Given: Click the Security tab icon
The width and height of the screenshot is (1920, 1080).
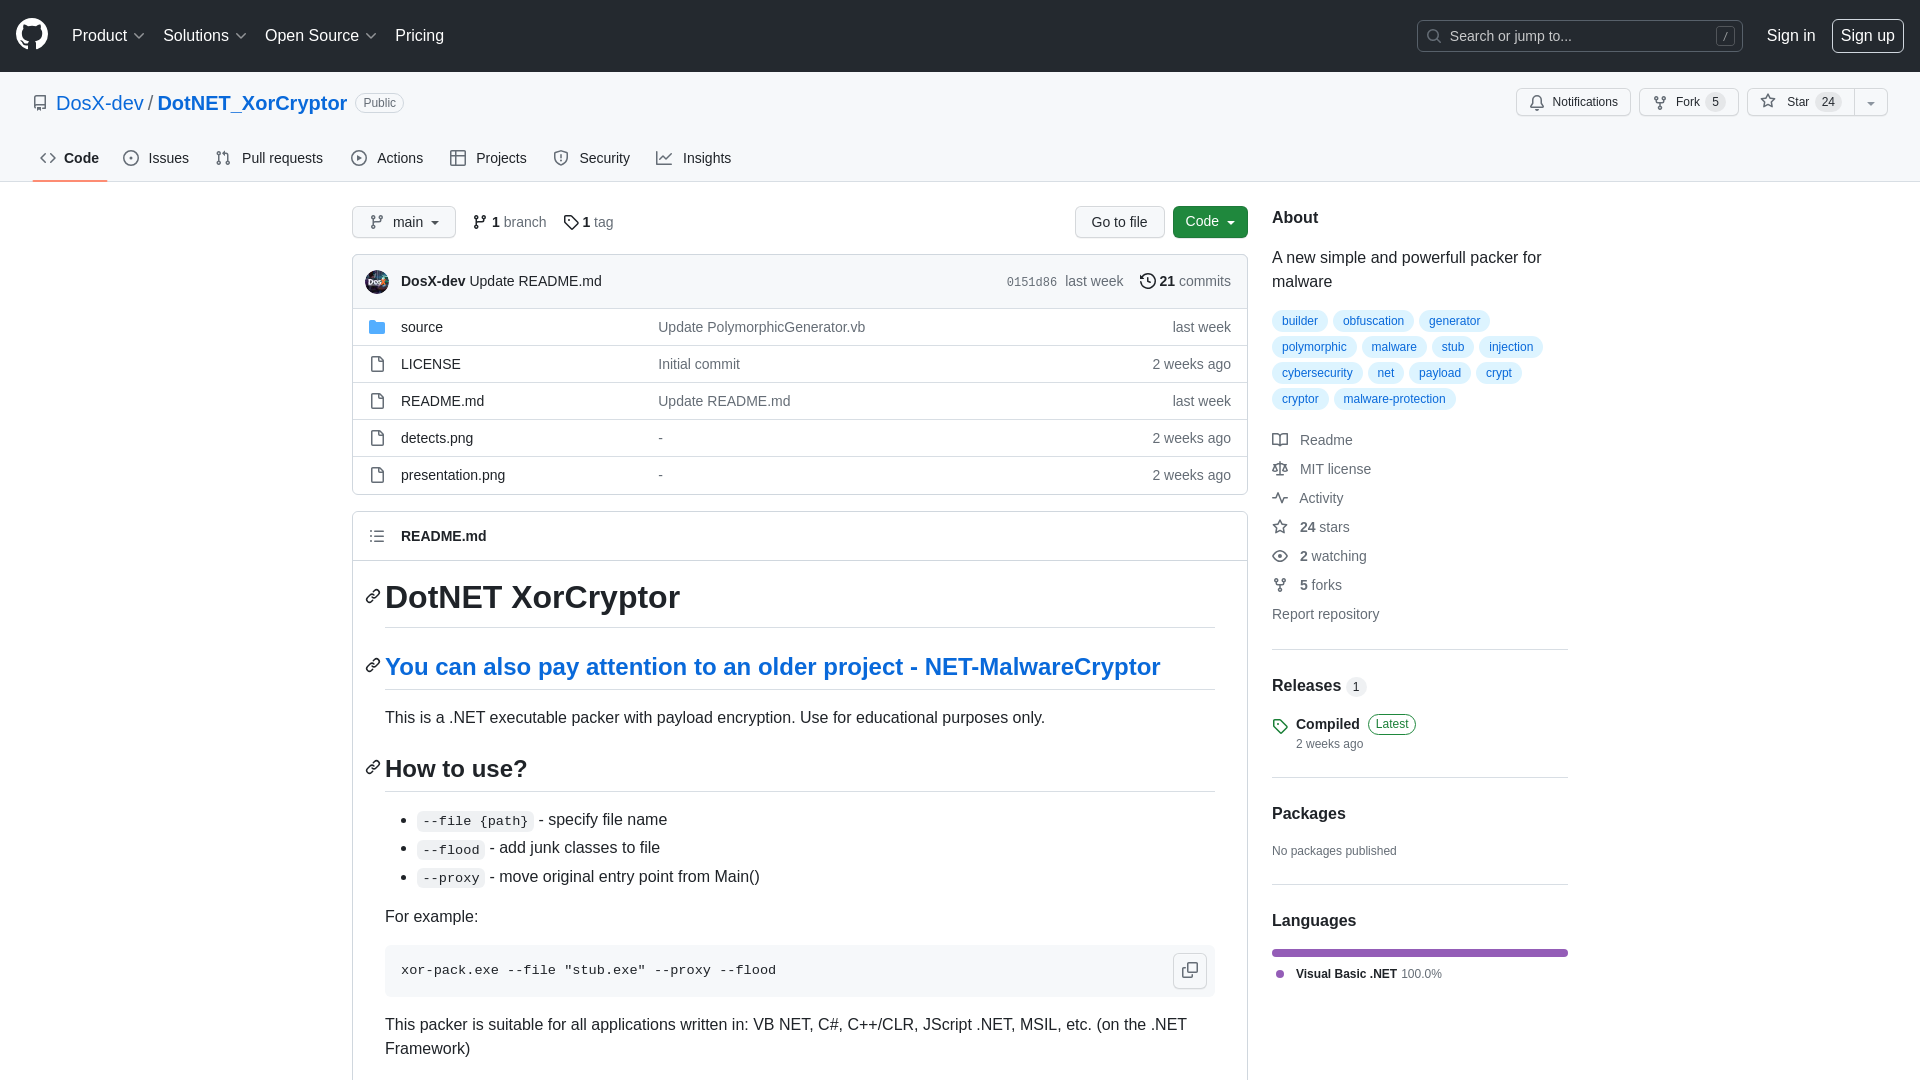Looking at the screenshot, I should [559, 157].
